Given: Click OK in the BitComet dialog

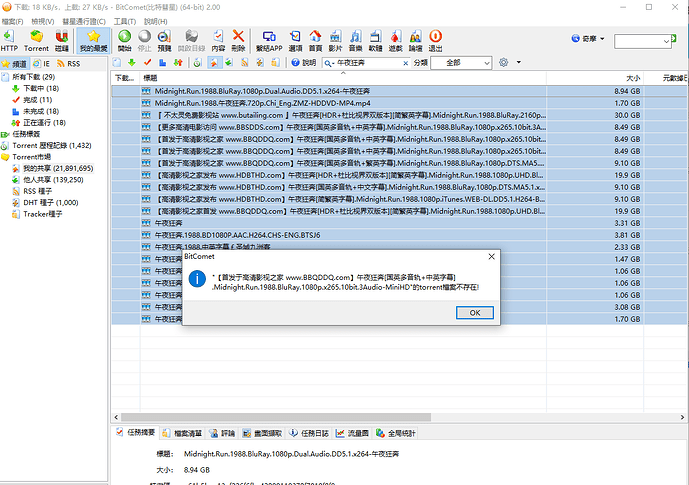Looking at the screenshot, I should point(475,313).
